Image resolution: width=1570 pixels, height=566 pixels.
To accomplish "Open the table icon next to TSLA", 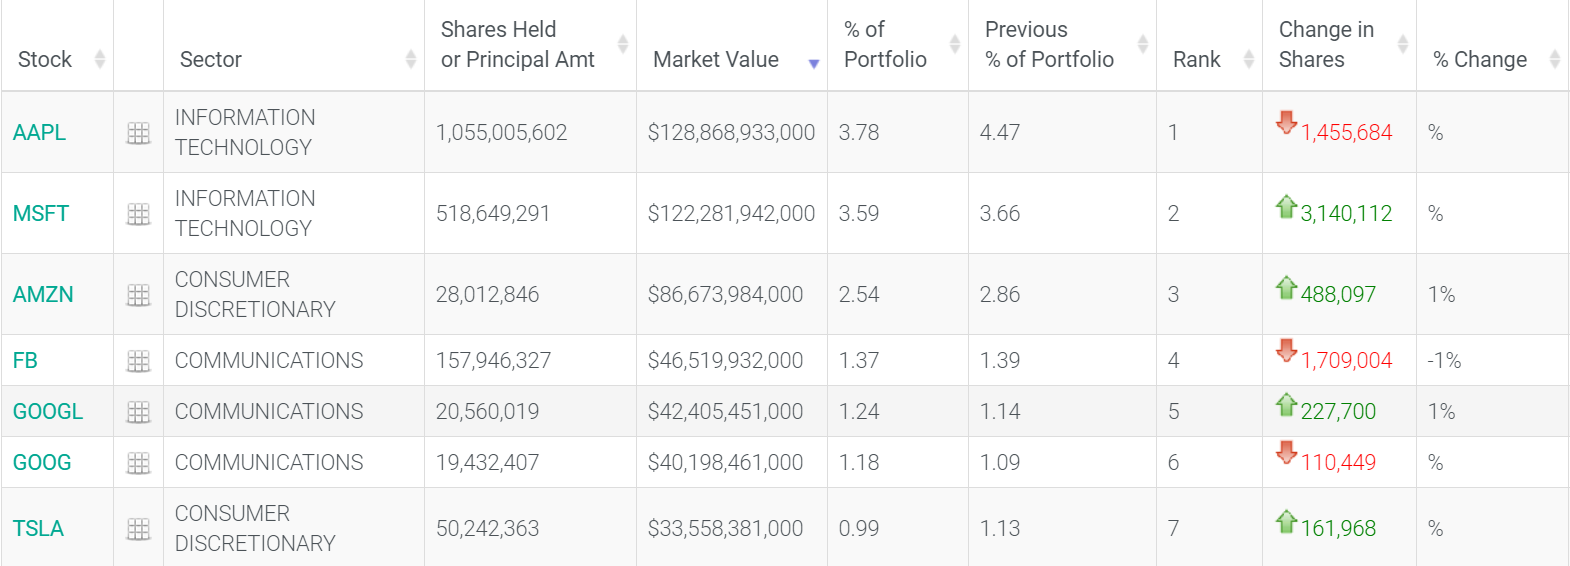I will click(138, 529).
